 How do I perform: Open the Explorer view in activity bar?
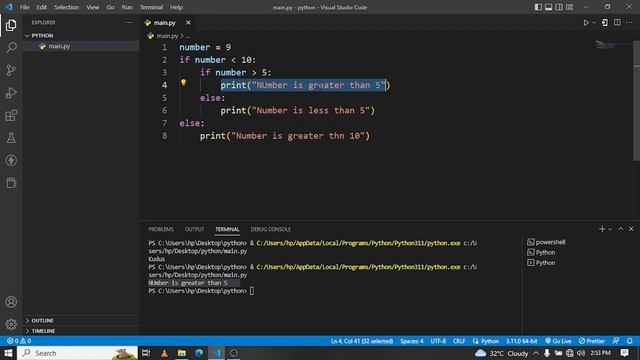tap(11, 25)
